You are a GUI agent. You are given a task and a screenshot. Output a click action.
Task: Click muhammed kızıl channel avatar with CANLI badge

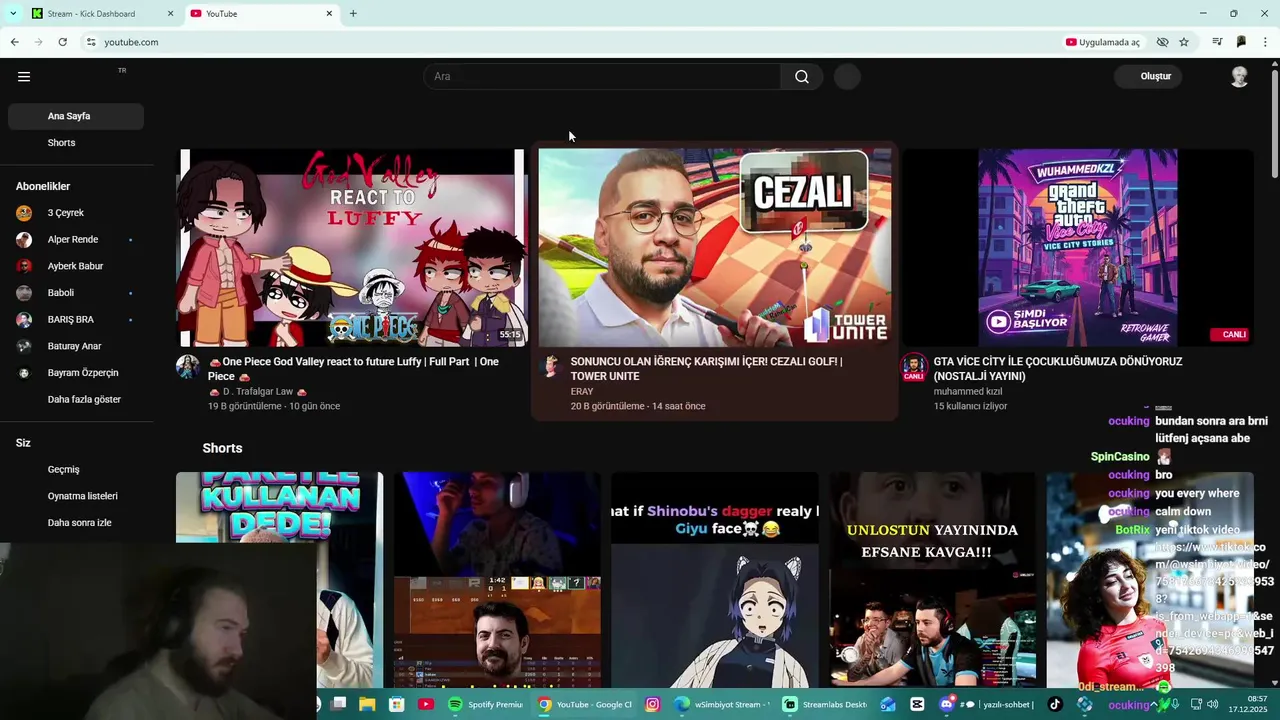point(913,367)
